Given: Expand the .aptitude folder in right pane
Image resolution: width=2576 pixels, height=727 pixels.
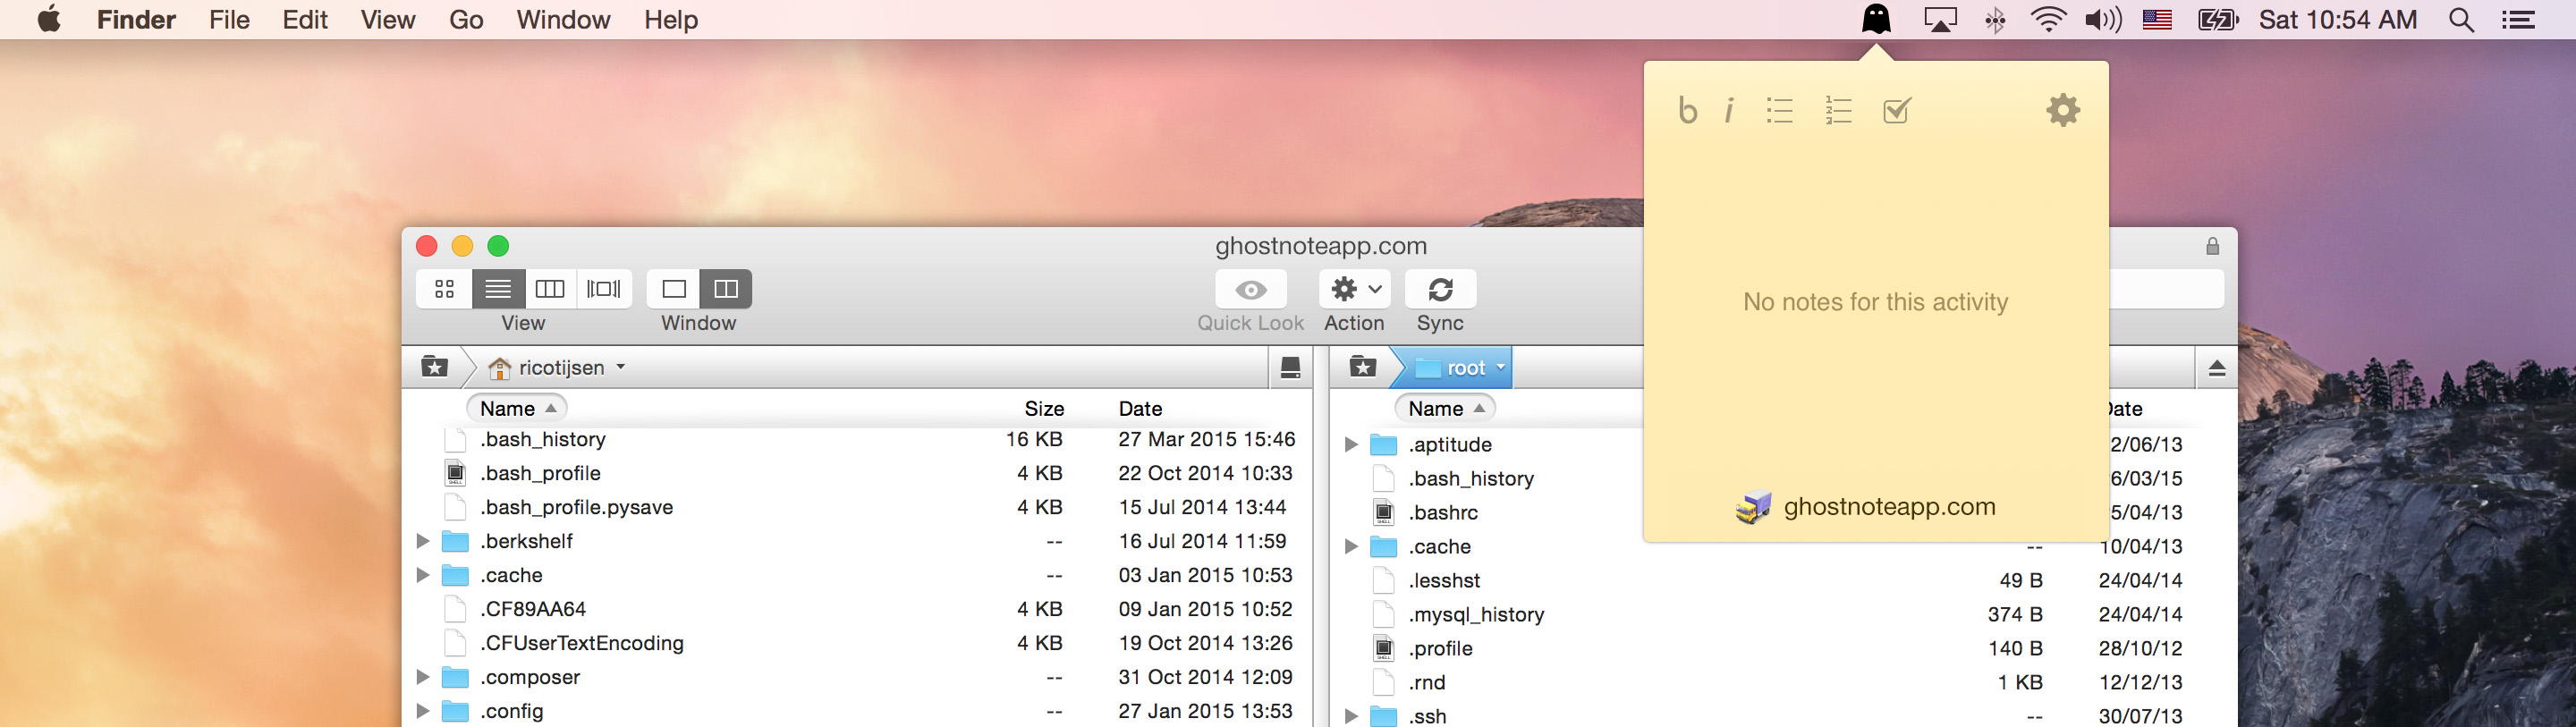Looking at the screenshot, I should (1351, 445).
